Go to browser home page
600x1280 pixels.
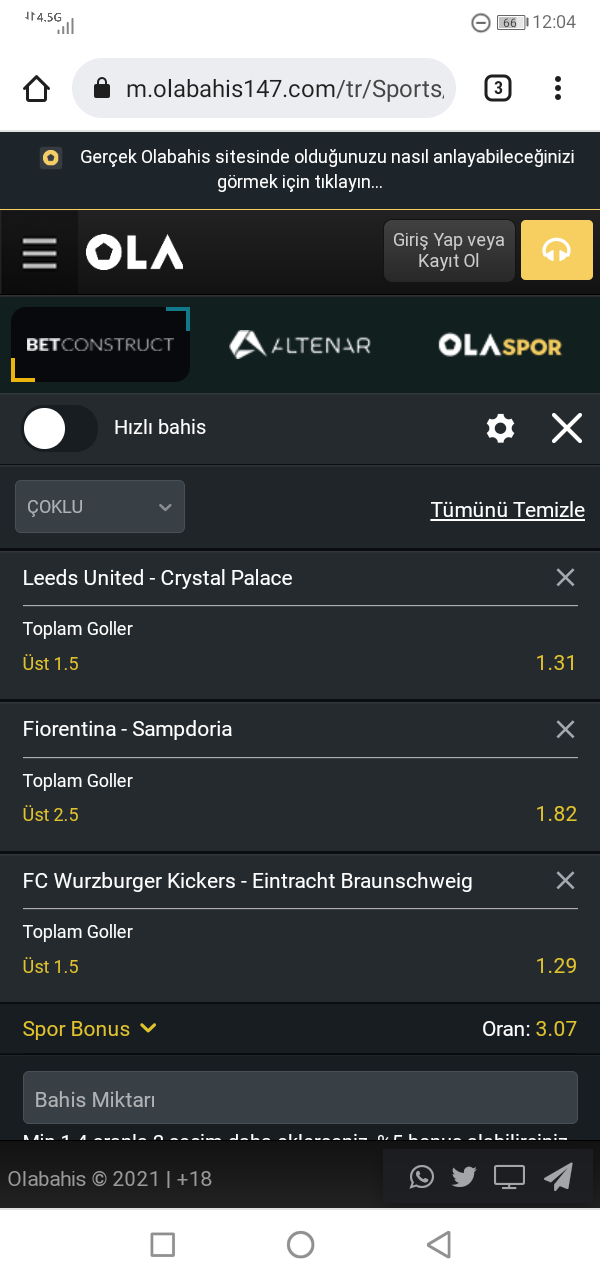36,89
